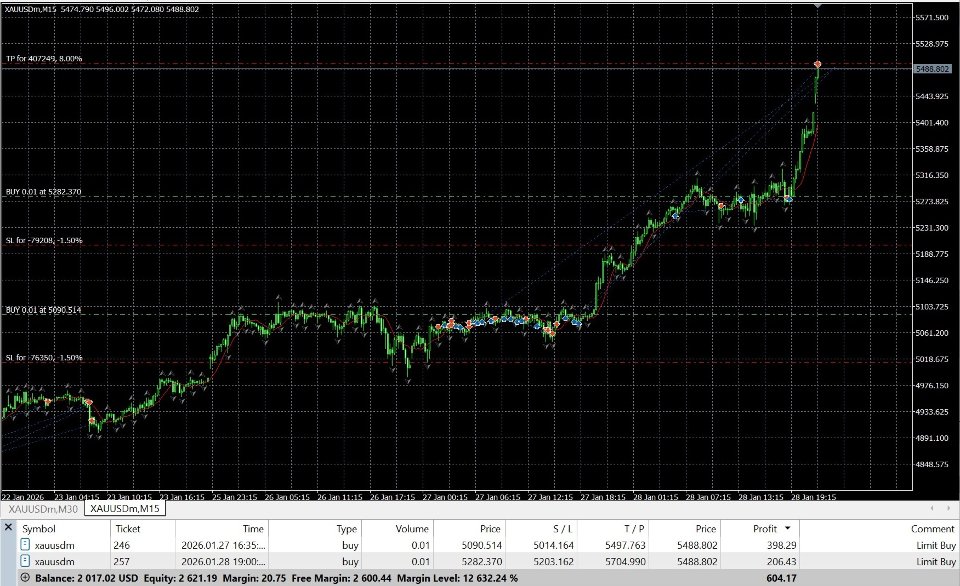Click order icon for ticket 246 row

click(25, 544)
